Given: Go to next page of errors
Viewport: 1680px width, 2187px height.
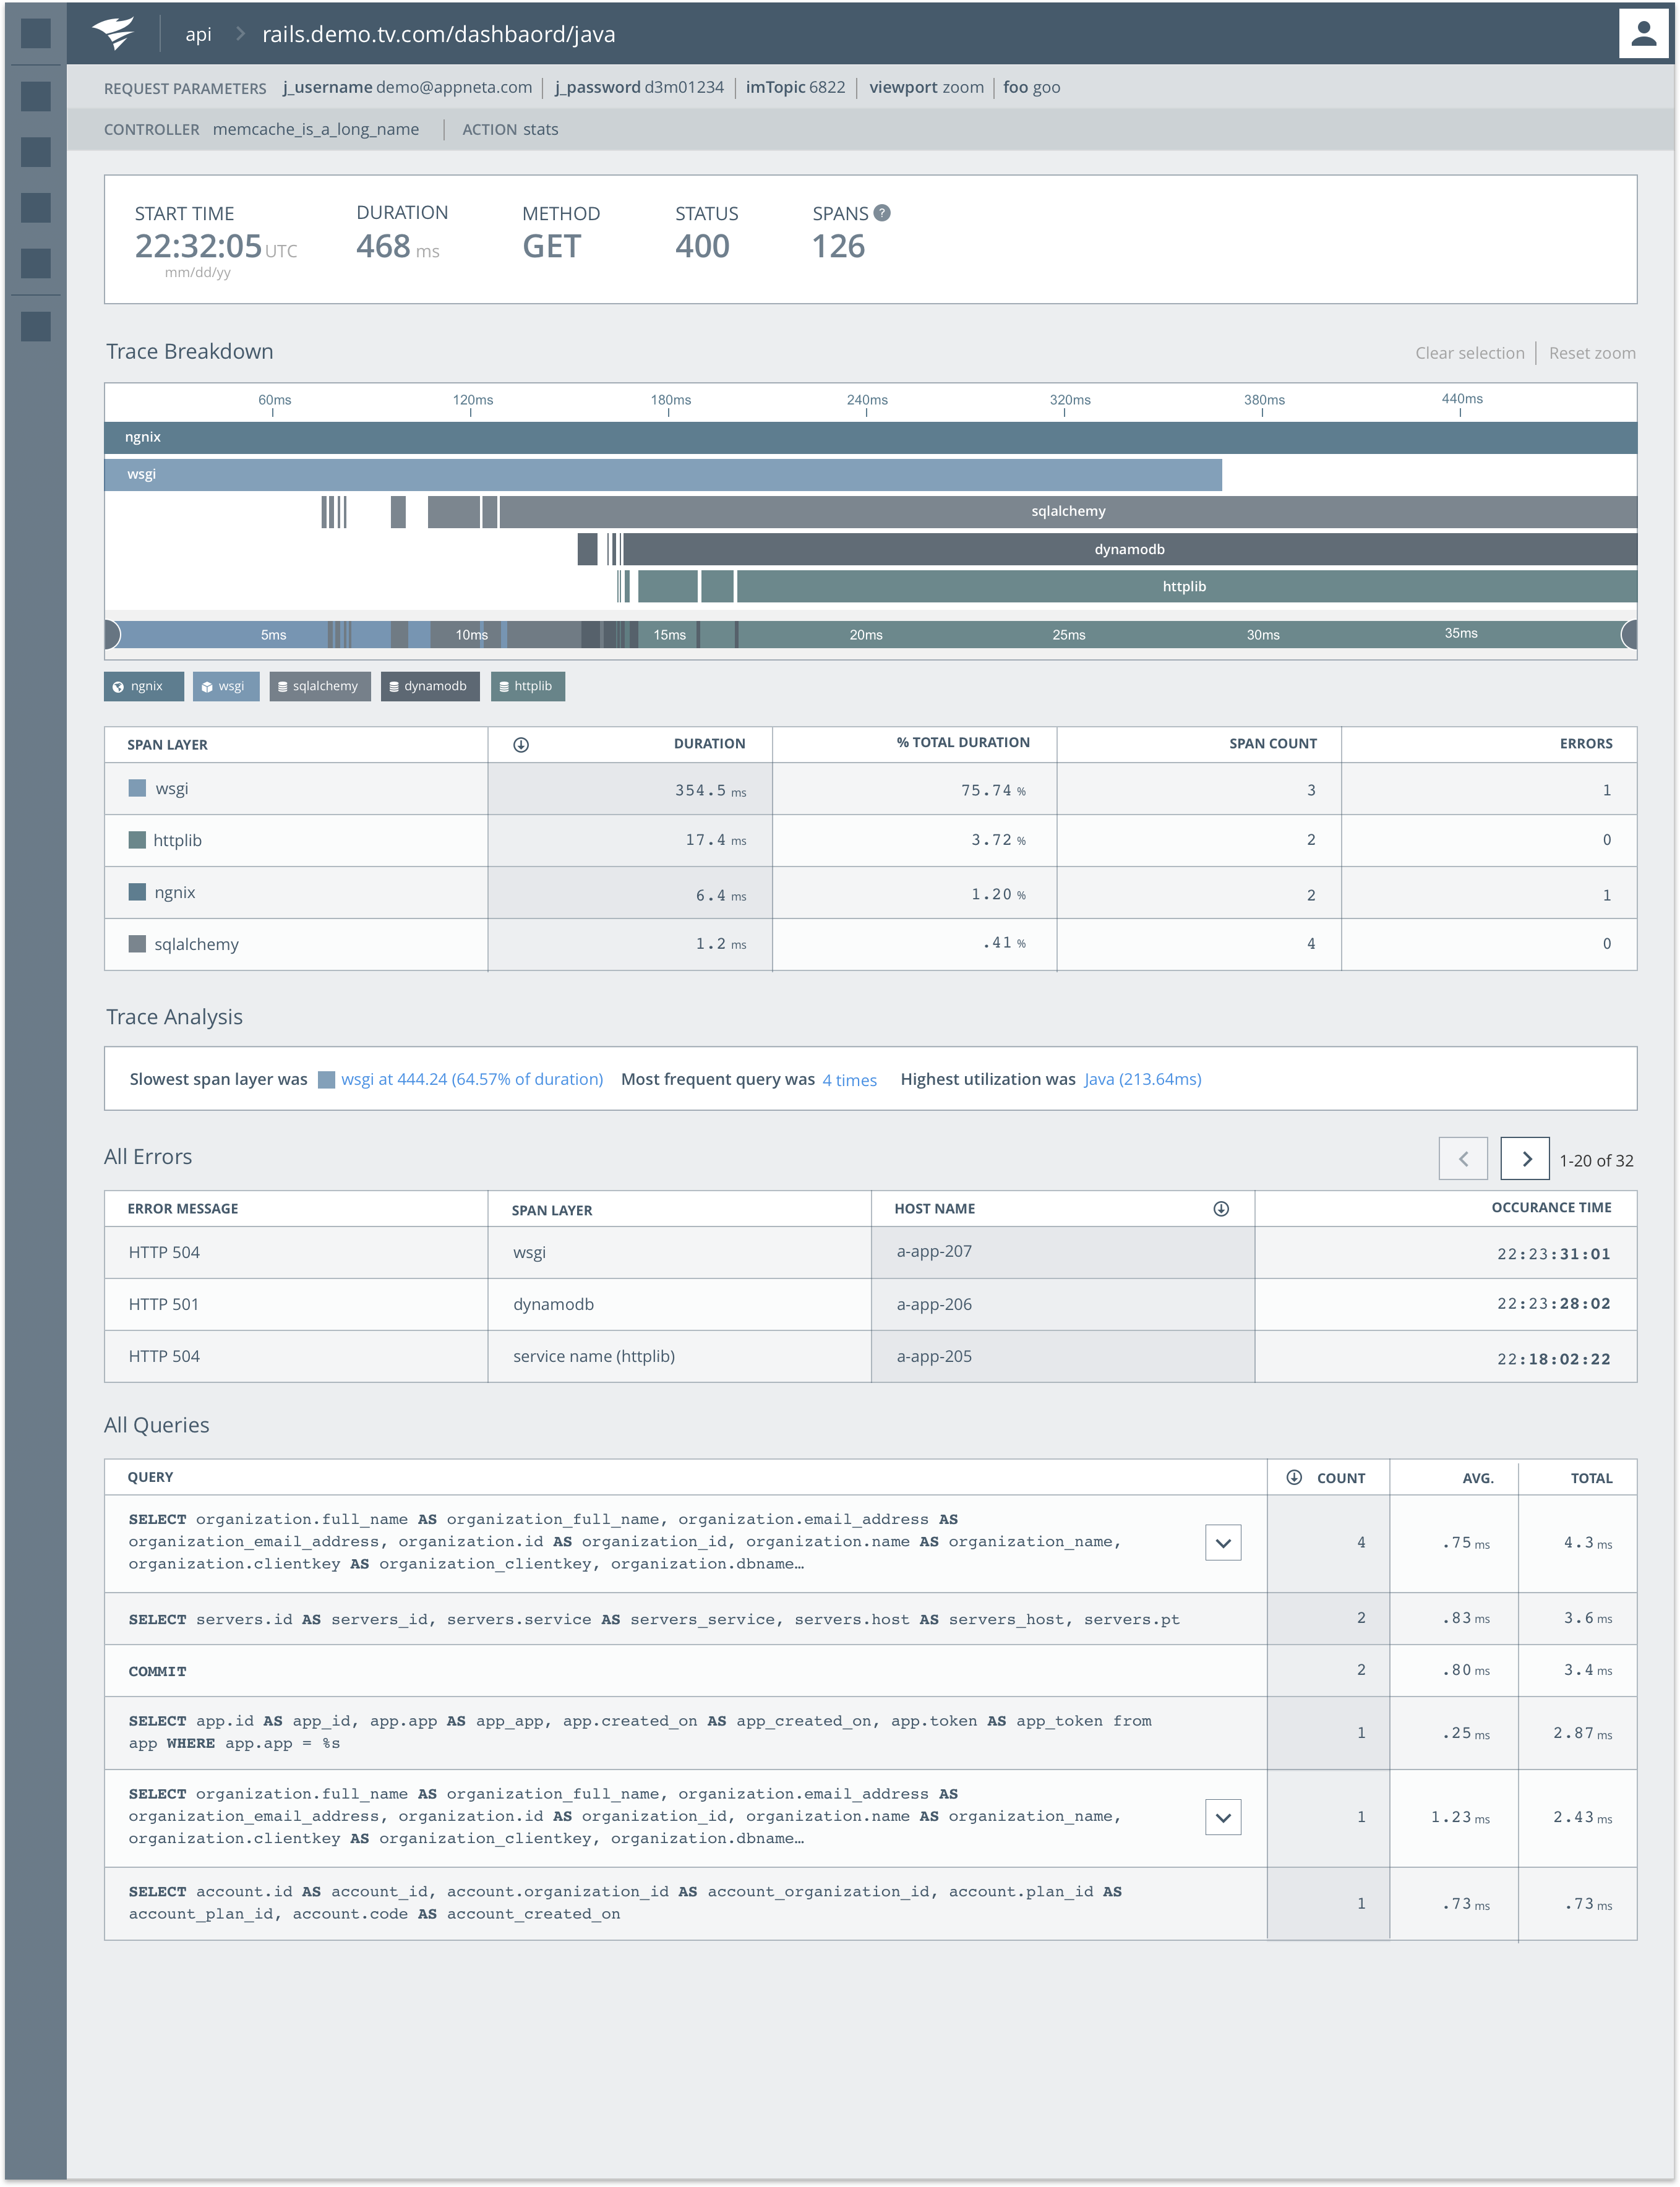Looking at the screenshot, I should 1525,1159.
